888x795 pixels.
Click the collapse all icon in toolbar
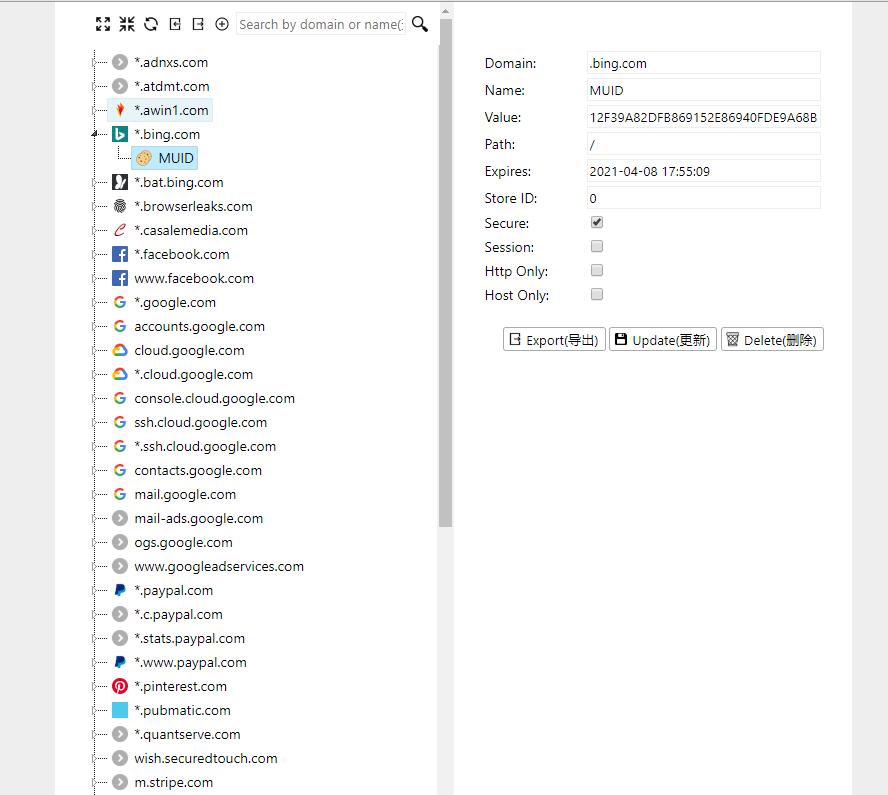(x=127, y=24)
